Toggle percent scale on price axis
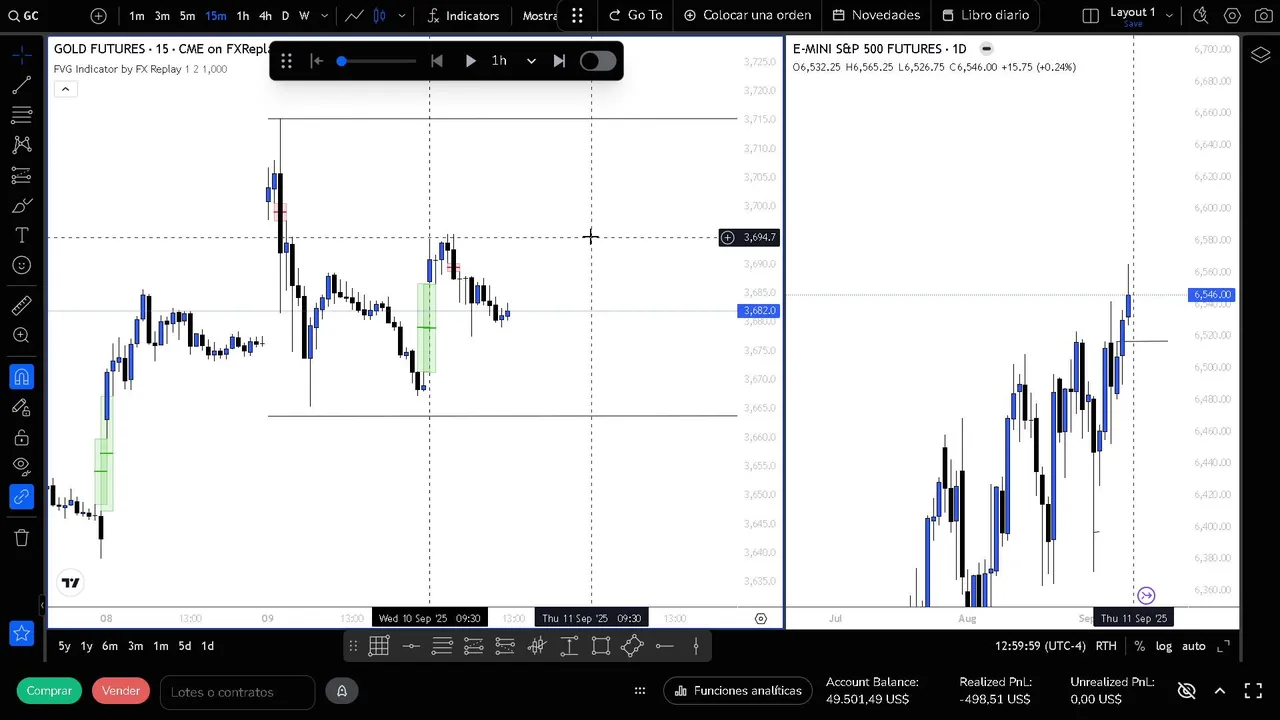 coord(1139,646)
